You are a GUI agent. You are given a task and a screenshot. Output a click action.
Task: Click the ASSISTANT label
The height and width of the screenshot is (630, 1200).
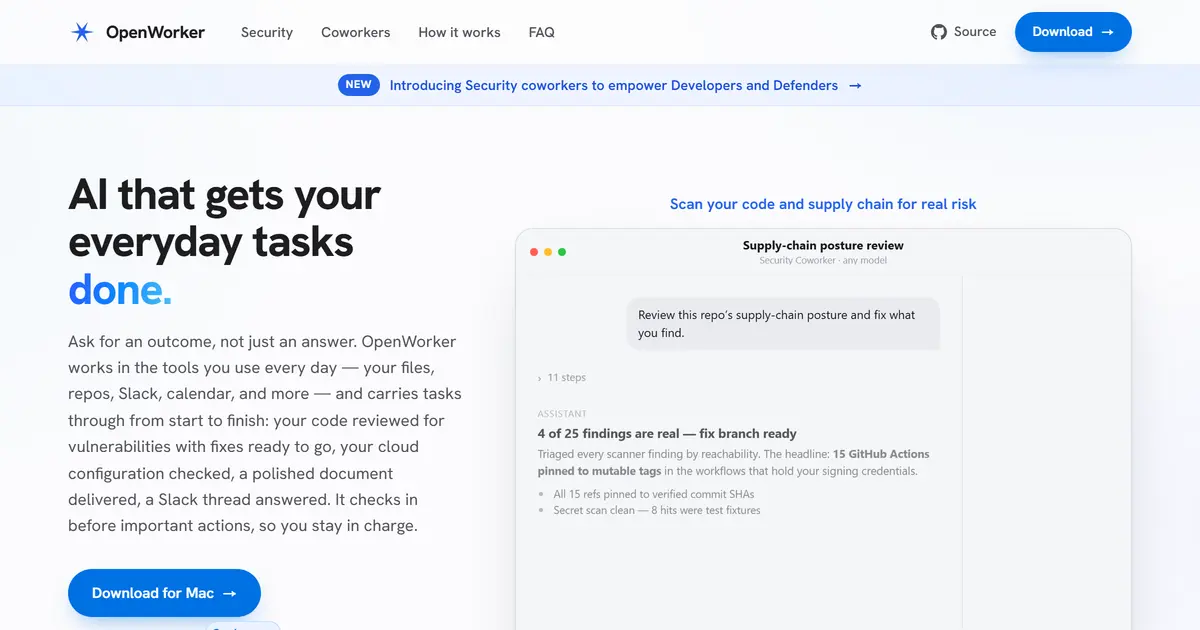tap(562, 414)
